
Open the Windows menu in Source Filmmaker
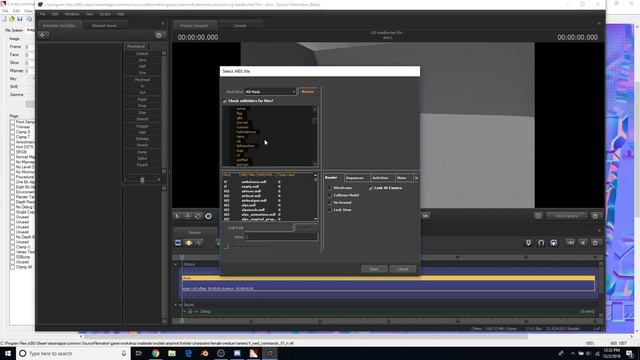(x=72, y=14)
